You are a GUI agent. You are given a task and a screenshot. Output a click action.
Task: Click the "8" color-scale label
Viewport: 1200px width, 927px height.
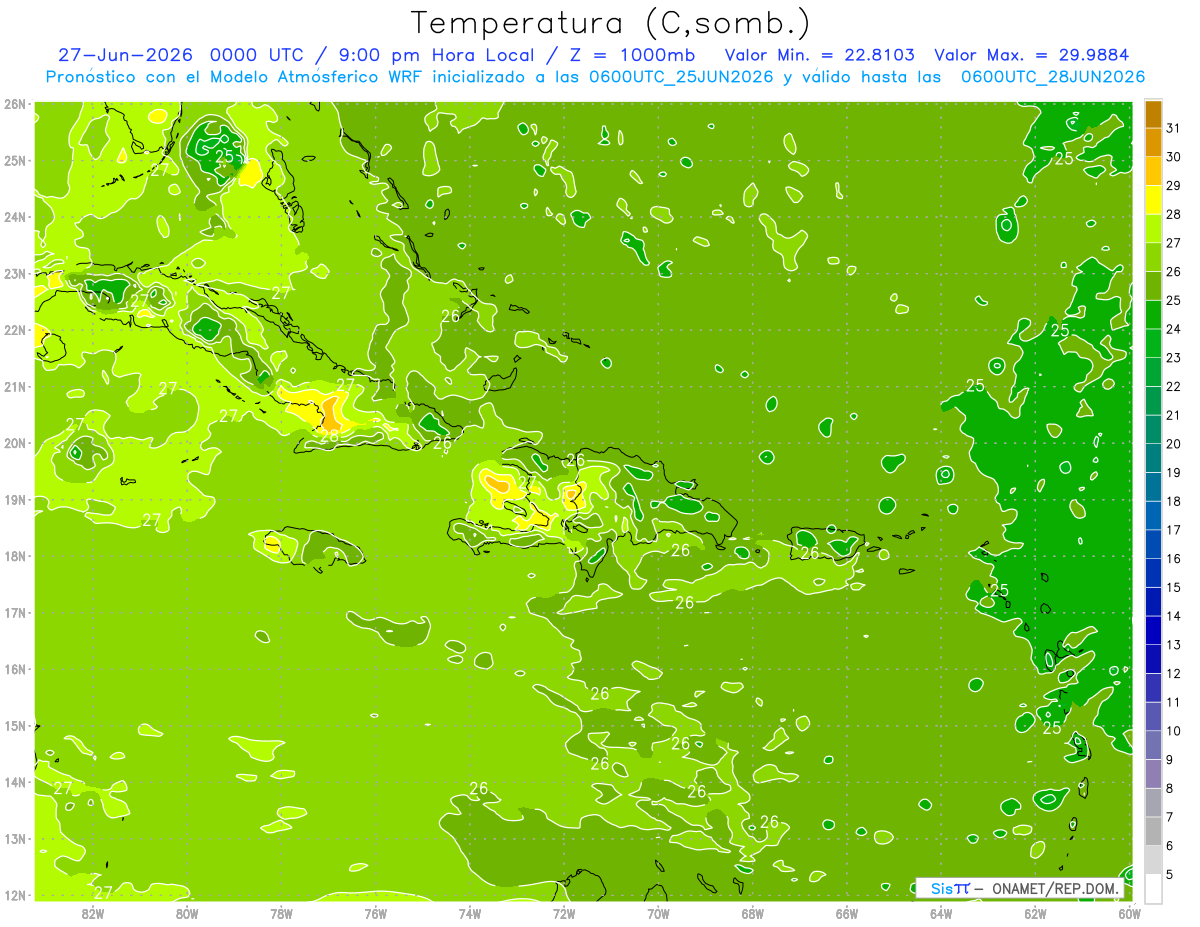point(1170,788)
